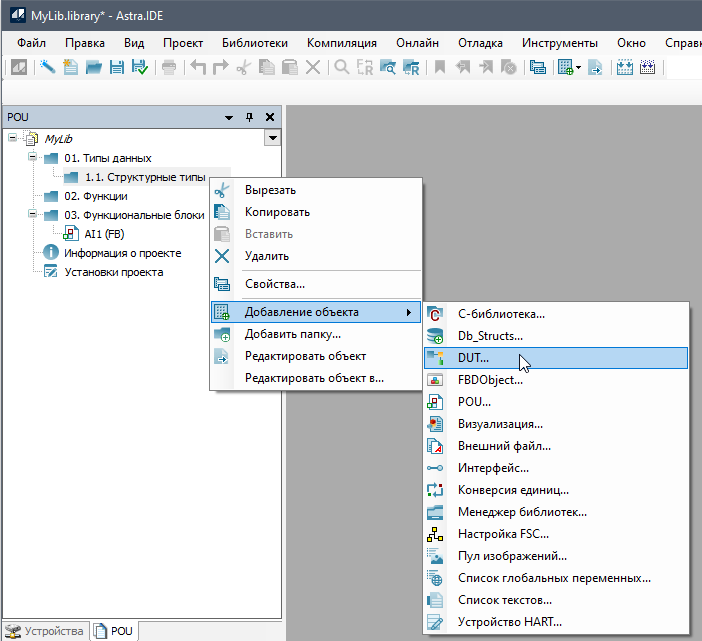Screen dimensions: 702x641
Task: Click 'Свойства...' in the context menu
Action: (274, 284)
